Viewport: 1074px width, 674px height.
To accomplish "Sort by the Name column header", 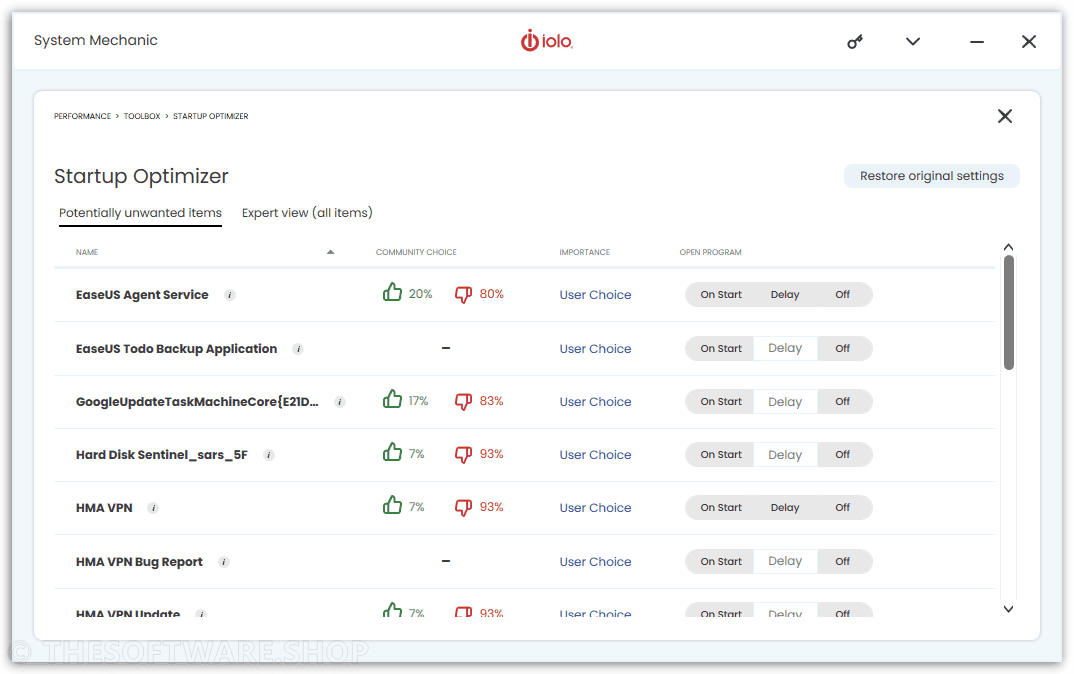I will tap(87, 253).
